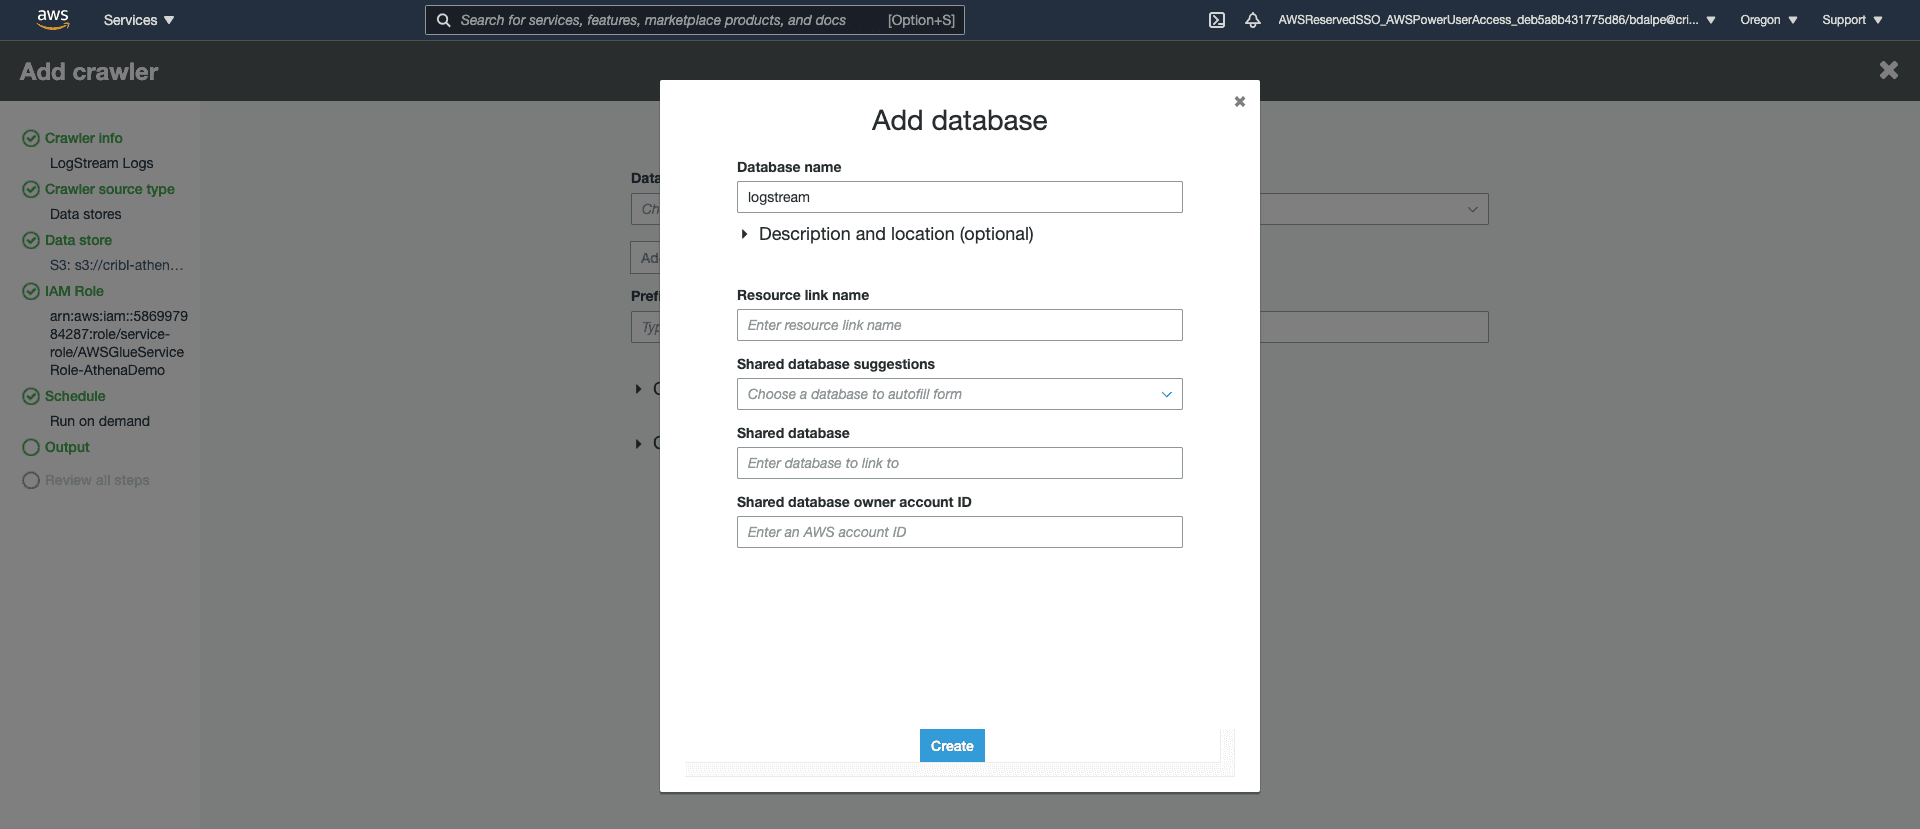Open the account user dropdown
Screen dimensions: 1920x829
click(1496, 20)
